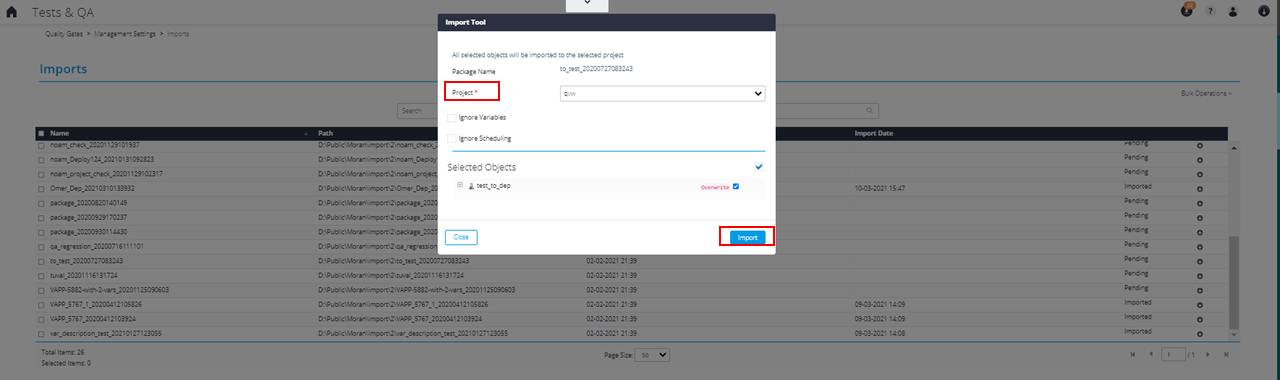Toggle header select-all checkbox in Imports table
Screen dimensions: 1280x380
coord(41,133)
